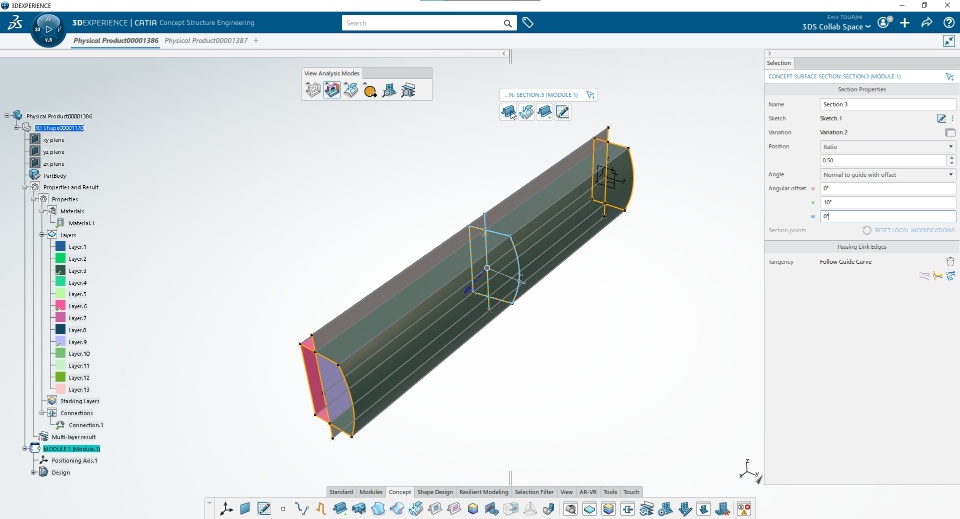Open the help question mark icon
The image size is (960, 519).
(948, 23)
